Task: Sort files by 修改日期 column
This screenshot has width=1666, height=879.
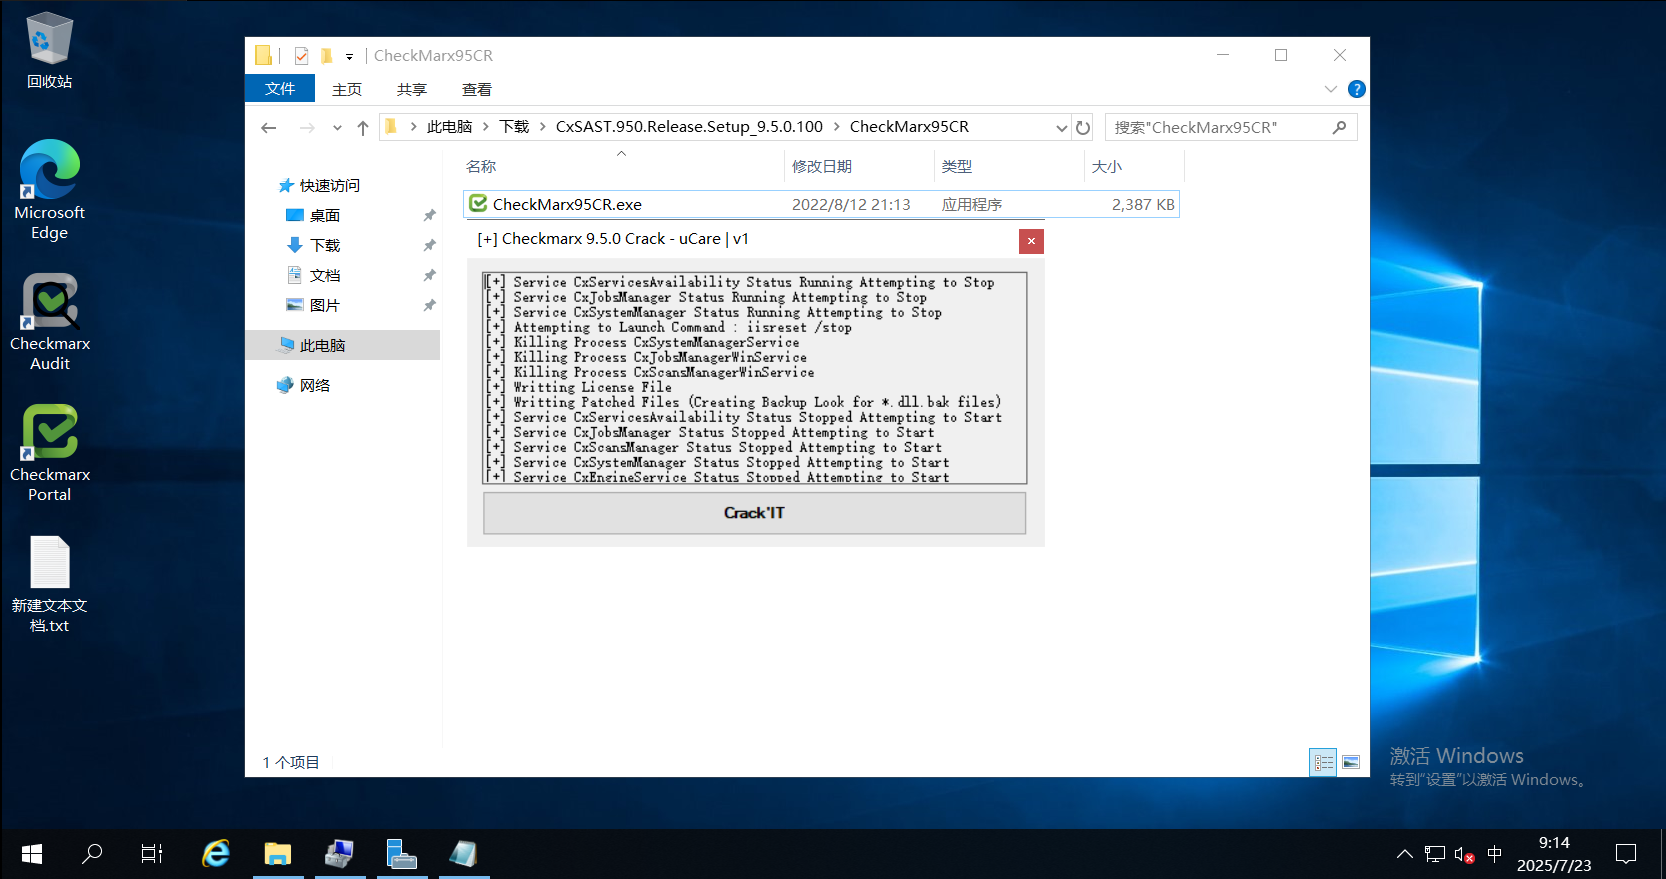Action: (x=822, y=167)
